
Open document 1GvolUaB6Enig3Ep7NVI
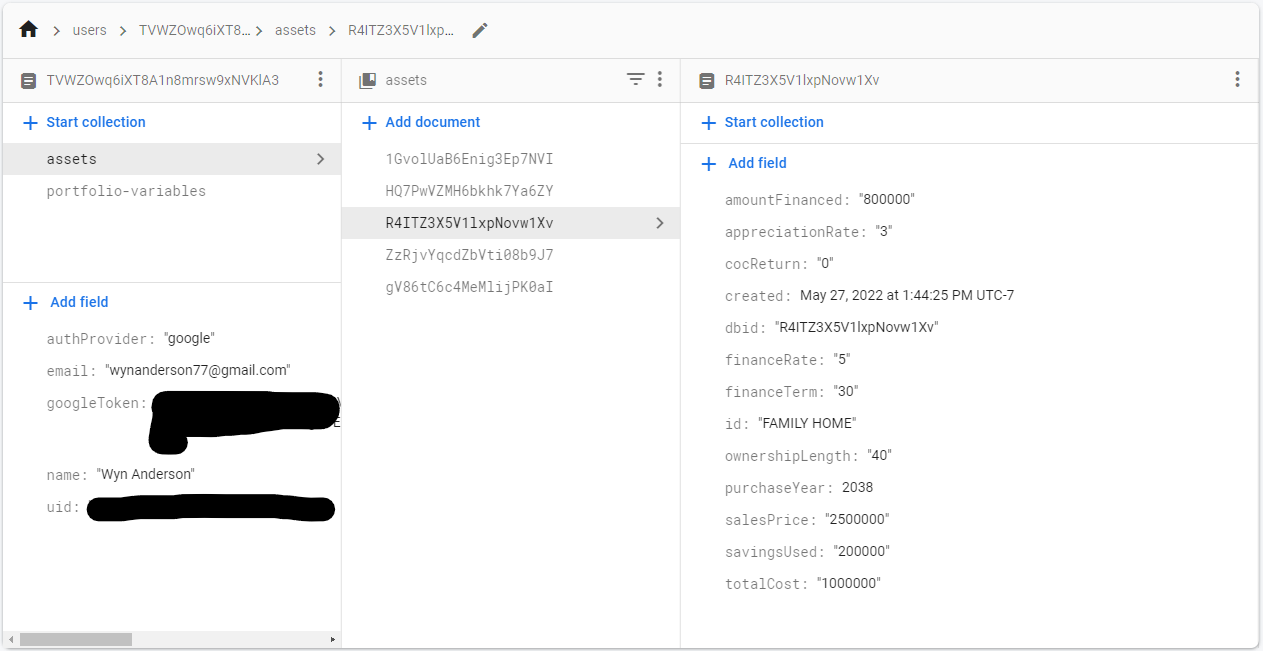coord(510,159)
